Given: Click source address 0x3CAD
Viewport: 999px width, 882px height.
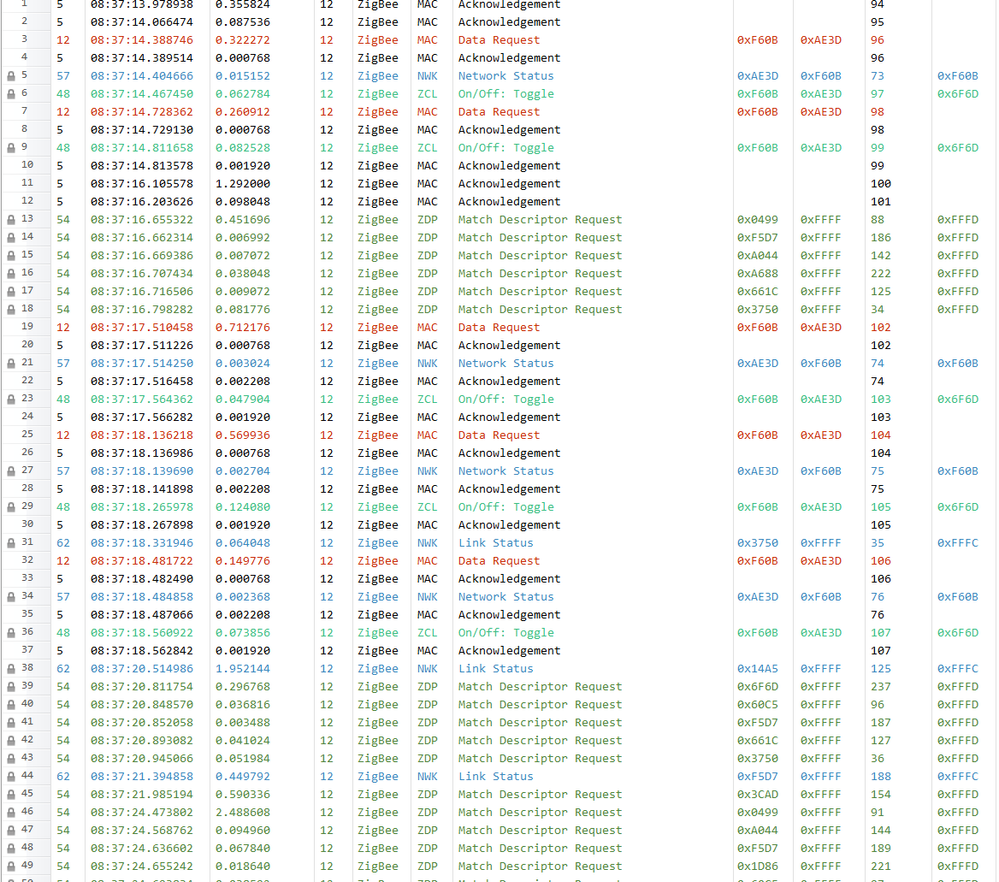Looking at the screenshot, I should [x=758, y=795].
